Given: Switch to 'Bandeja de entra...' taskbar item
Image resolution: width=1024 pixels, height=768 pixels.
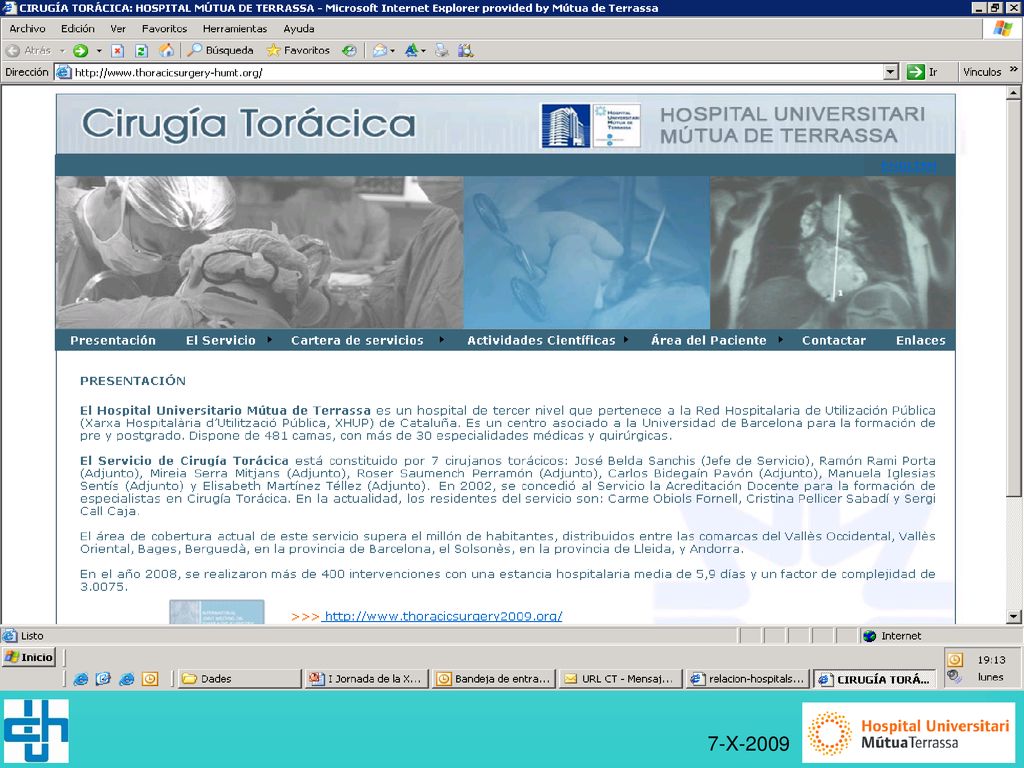Looking at the screenshot, I should [x=494, y=679].
